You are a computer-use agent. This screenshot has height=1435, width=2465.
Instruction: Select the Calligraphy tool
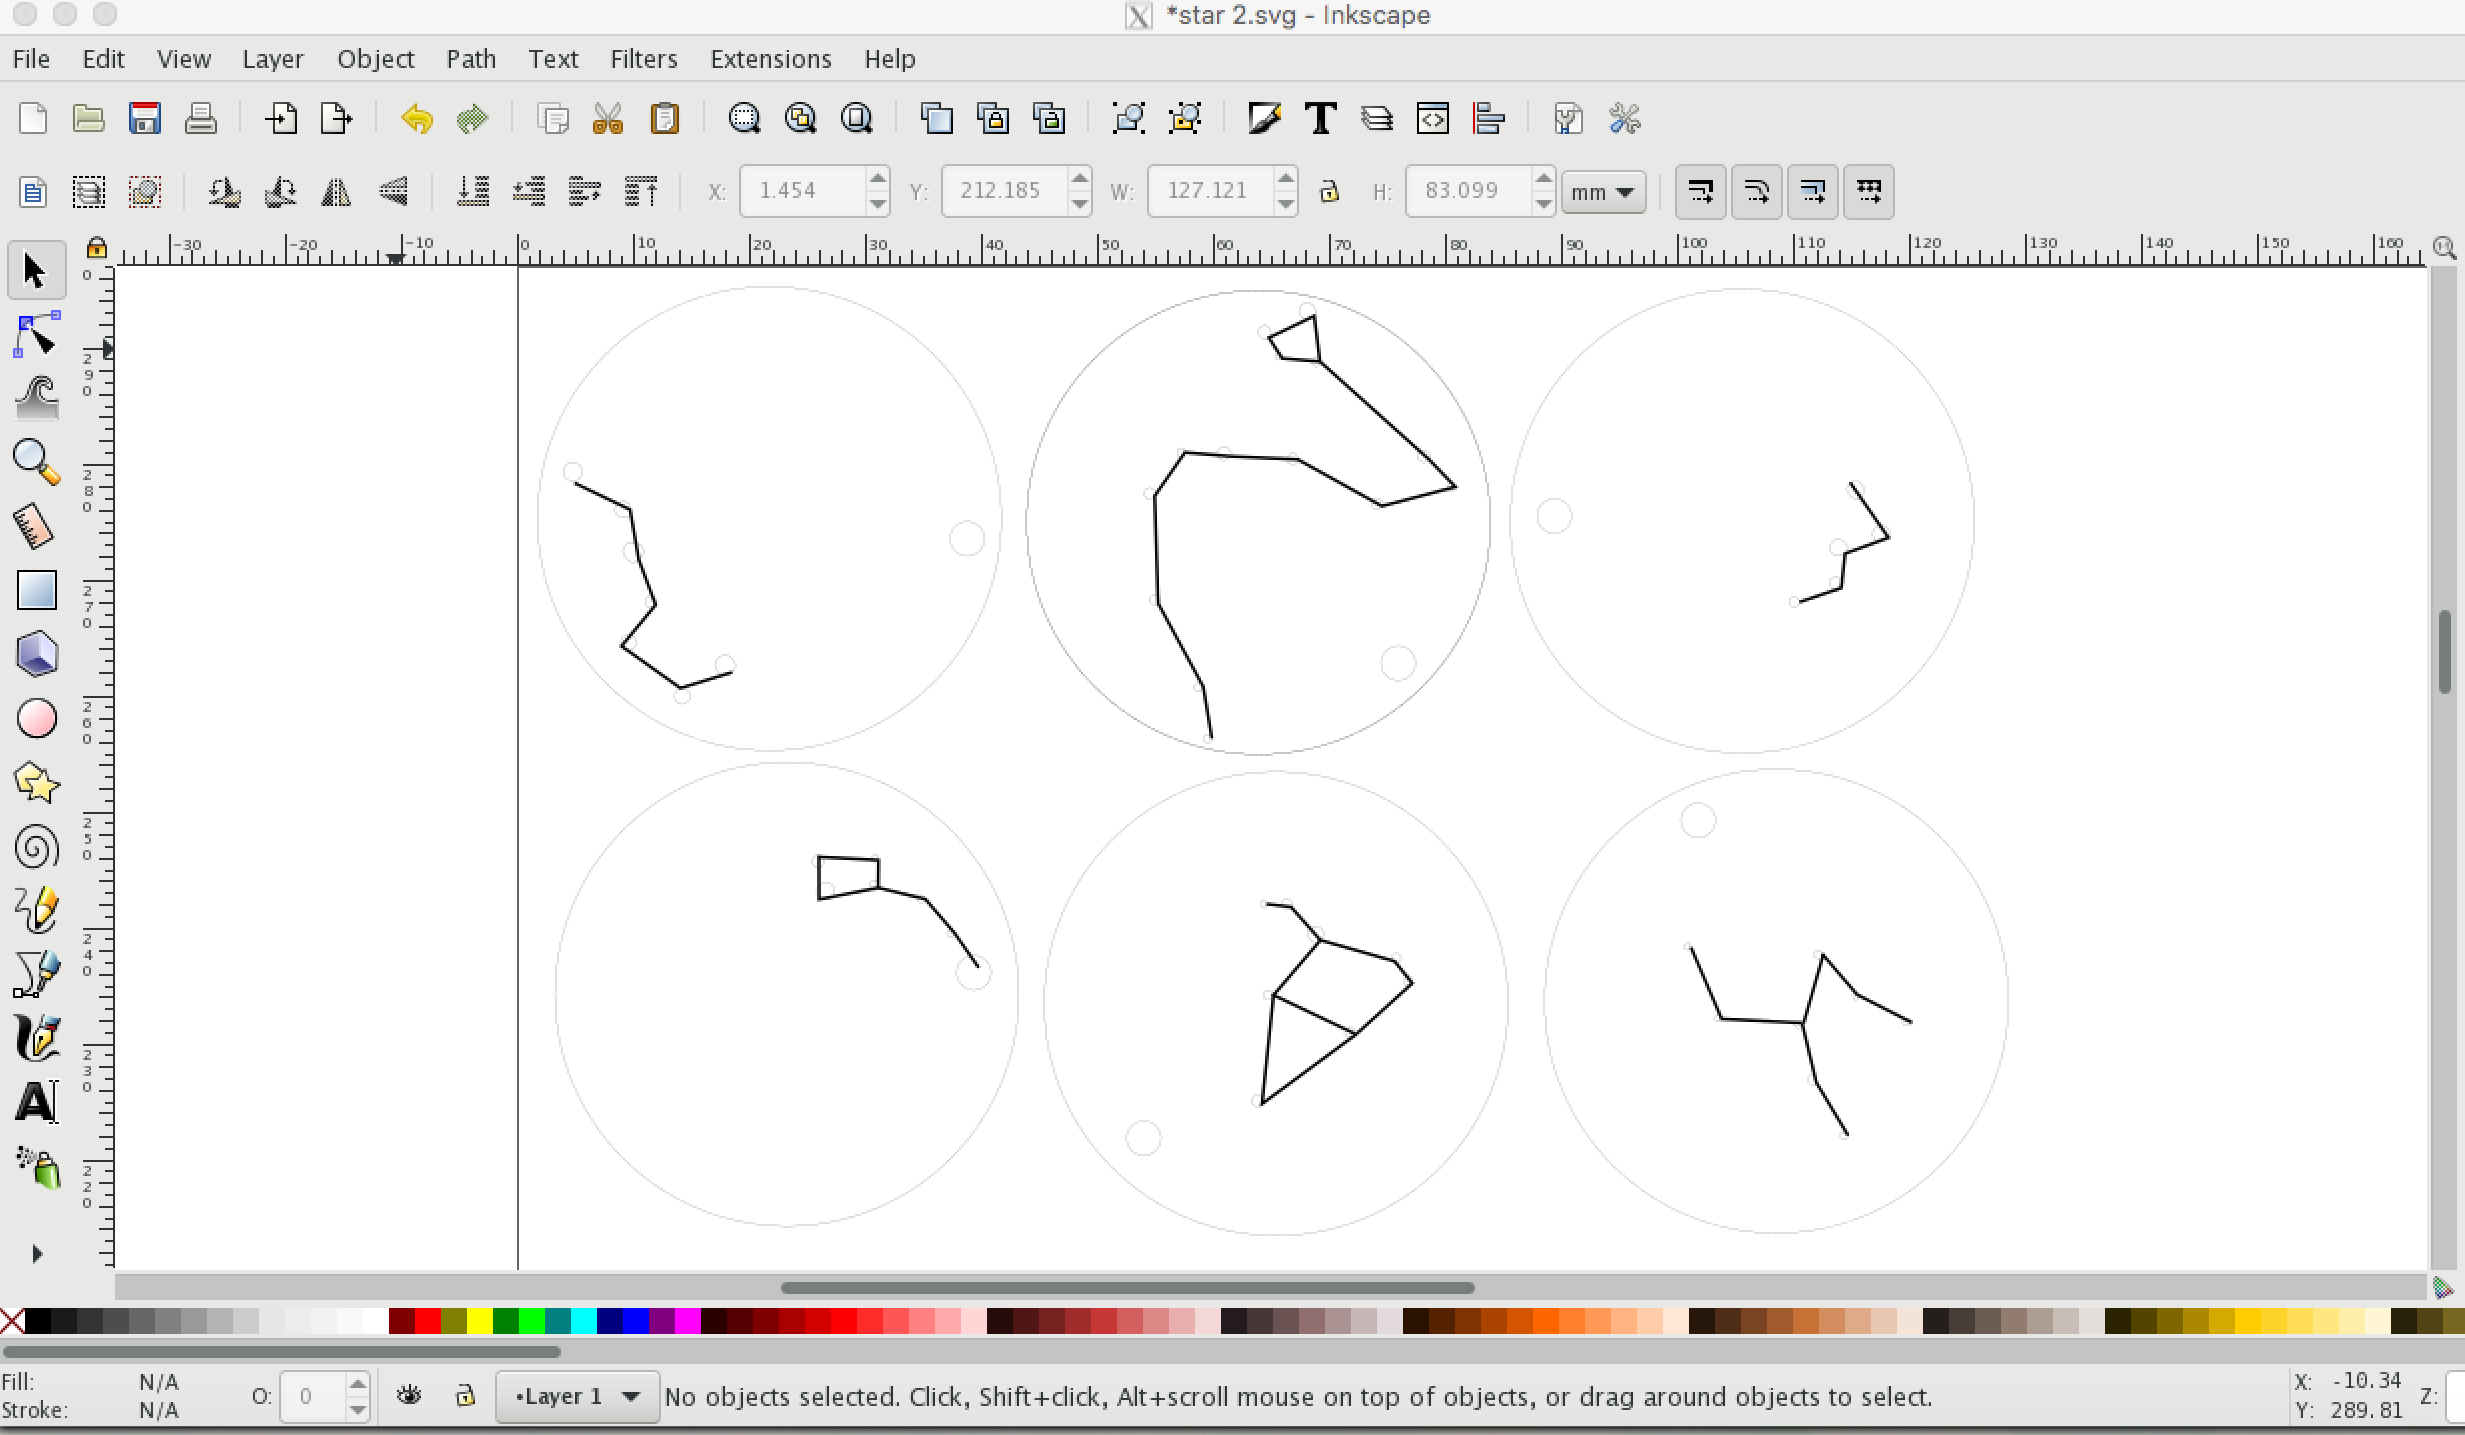click(x=36, y=1038)
